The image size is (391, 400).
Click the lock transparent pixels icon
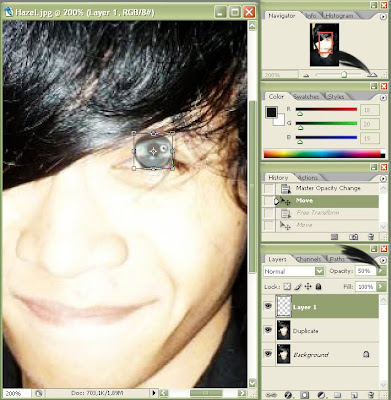(287, 286)
